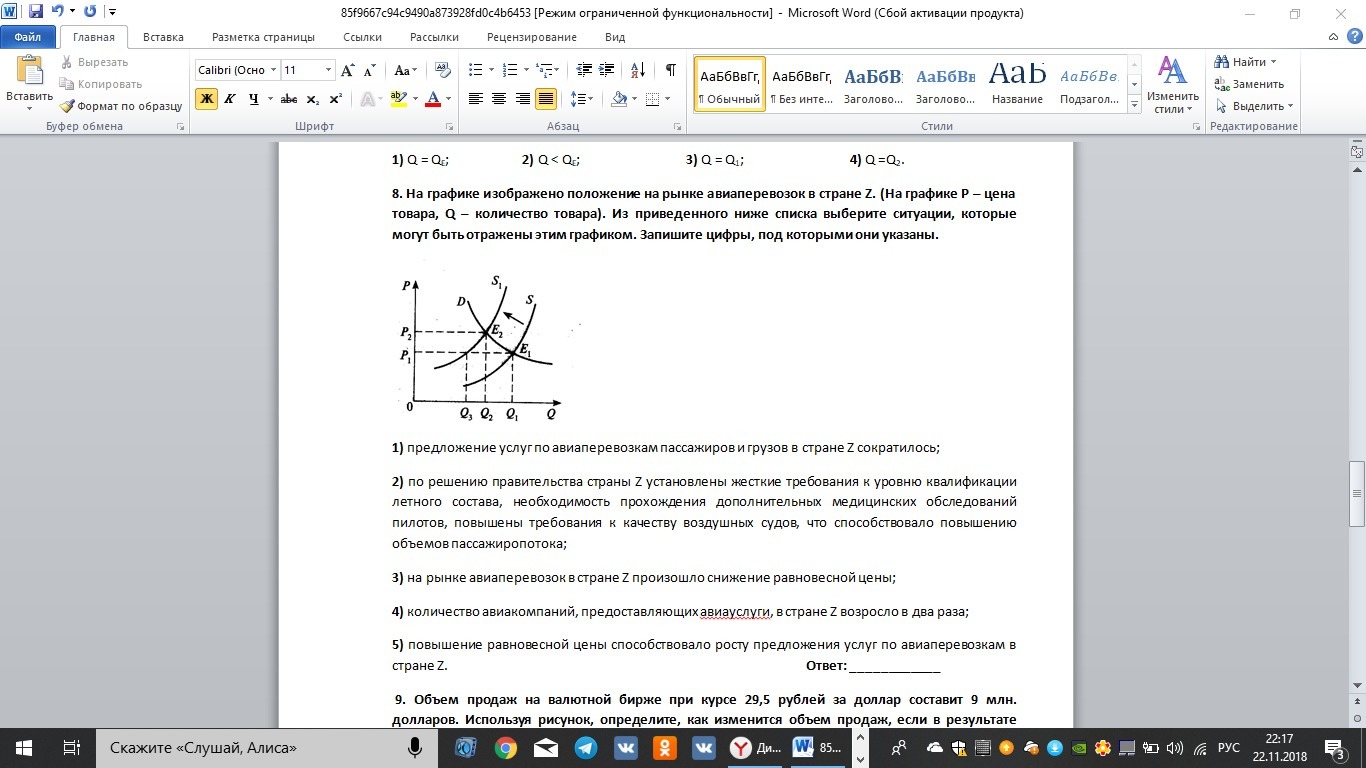Apply superscript formatting
The image size is (1366, 768).
click(335, 99)
